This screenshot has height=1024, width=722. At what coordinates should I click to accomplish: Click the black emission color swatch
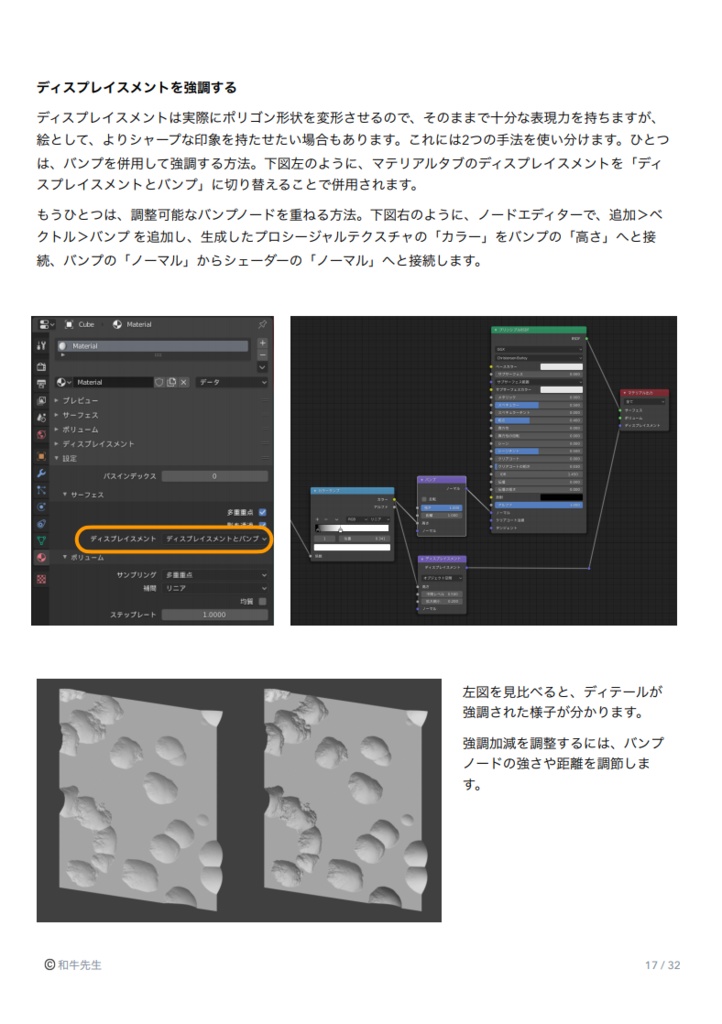[x=561, y=497]
